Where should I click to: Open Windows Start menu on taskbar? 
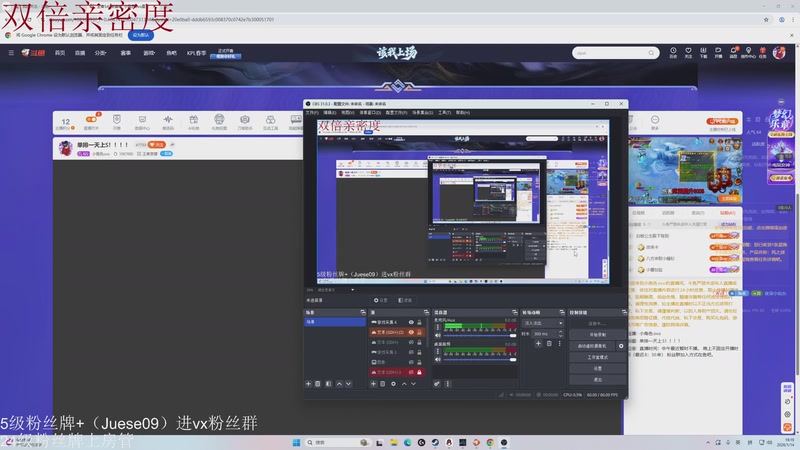click(x=296, y=442)
